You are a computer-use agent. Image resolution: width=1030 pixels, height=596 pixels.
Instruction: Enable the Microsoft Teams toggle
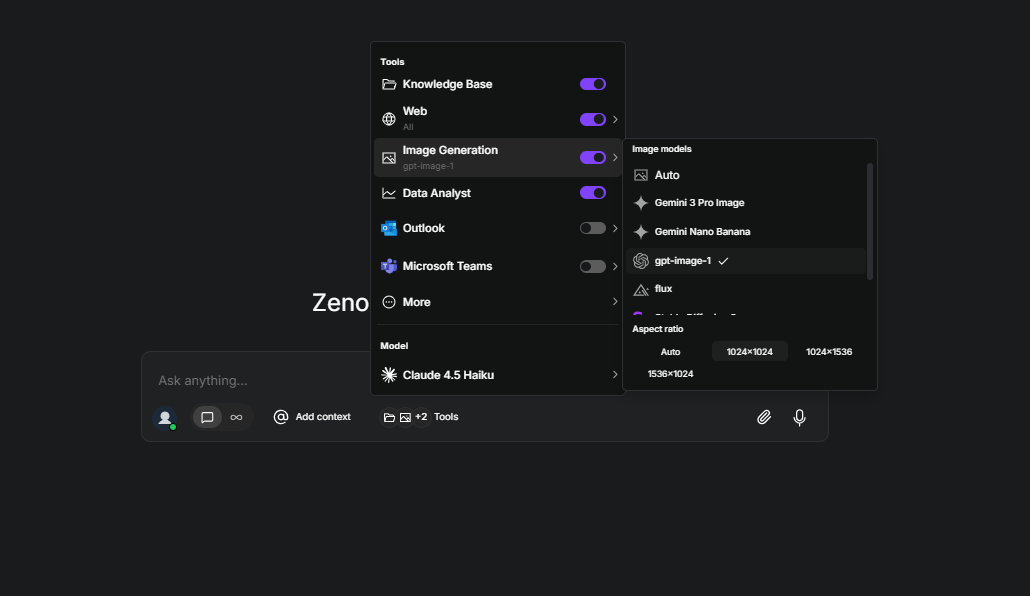(x=593, y=266)
